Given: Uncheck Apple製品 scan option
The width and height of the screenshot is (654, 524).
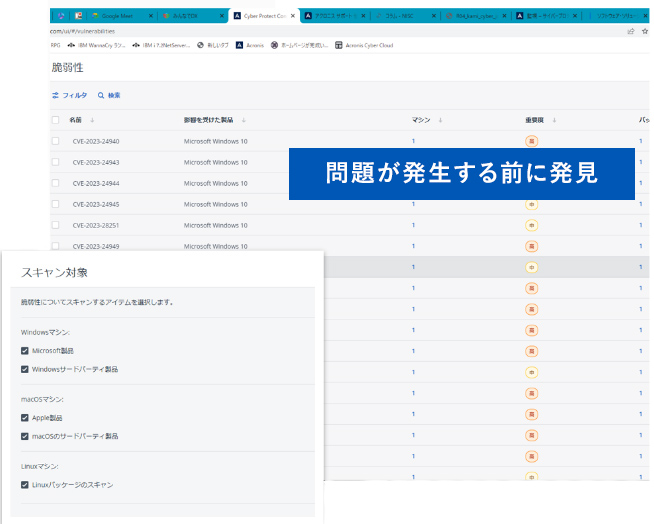Looking at the screenshot, I should click(25, 418).
